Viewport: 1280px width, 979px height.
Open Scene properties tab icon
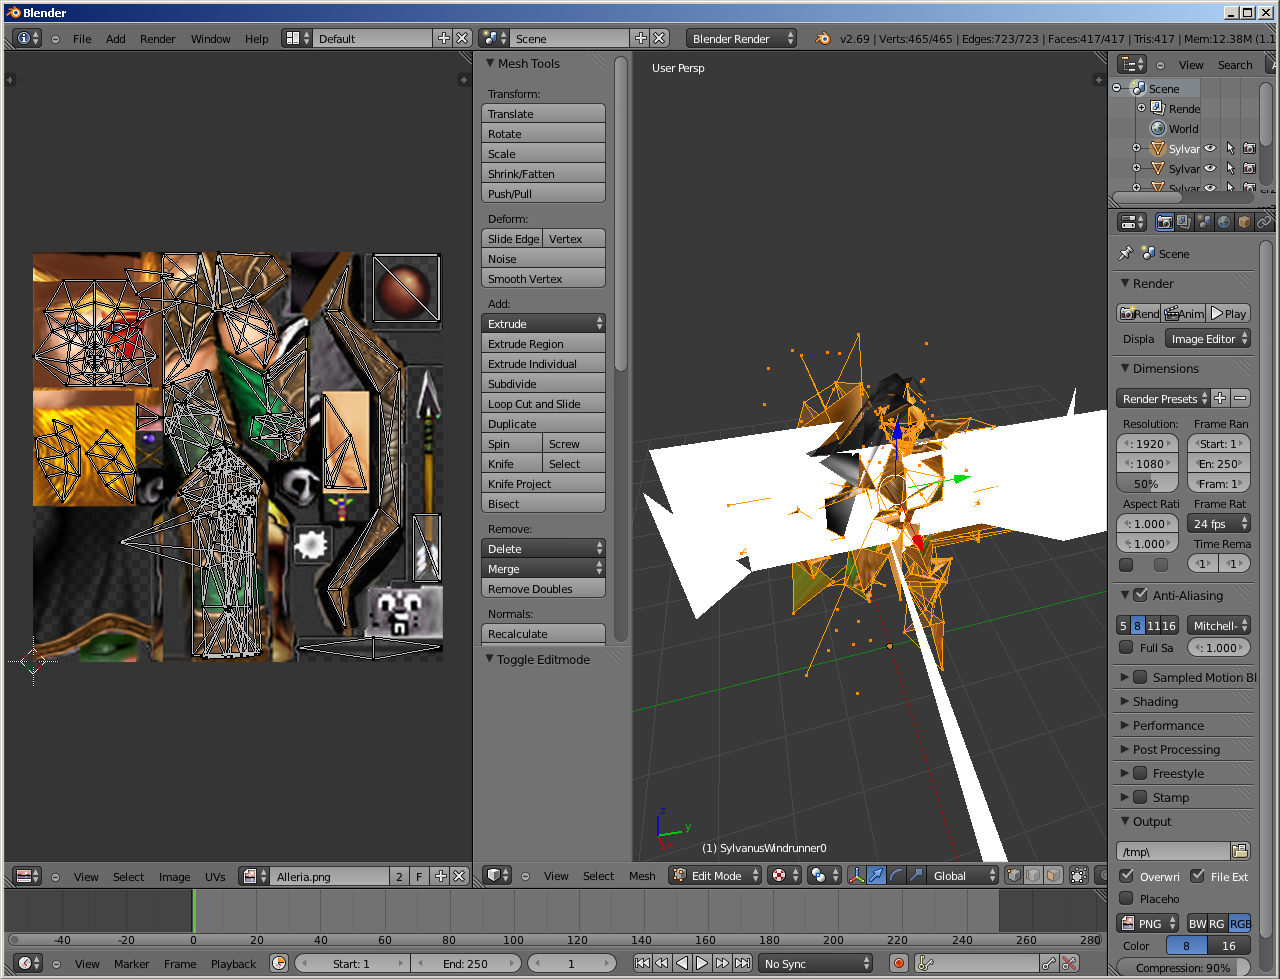(1204, 222)
